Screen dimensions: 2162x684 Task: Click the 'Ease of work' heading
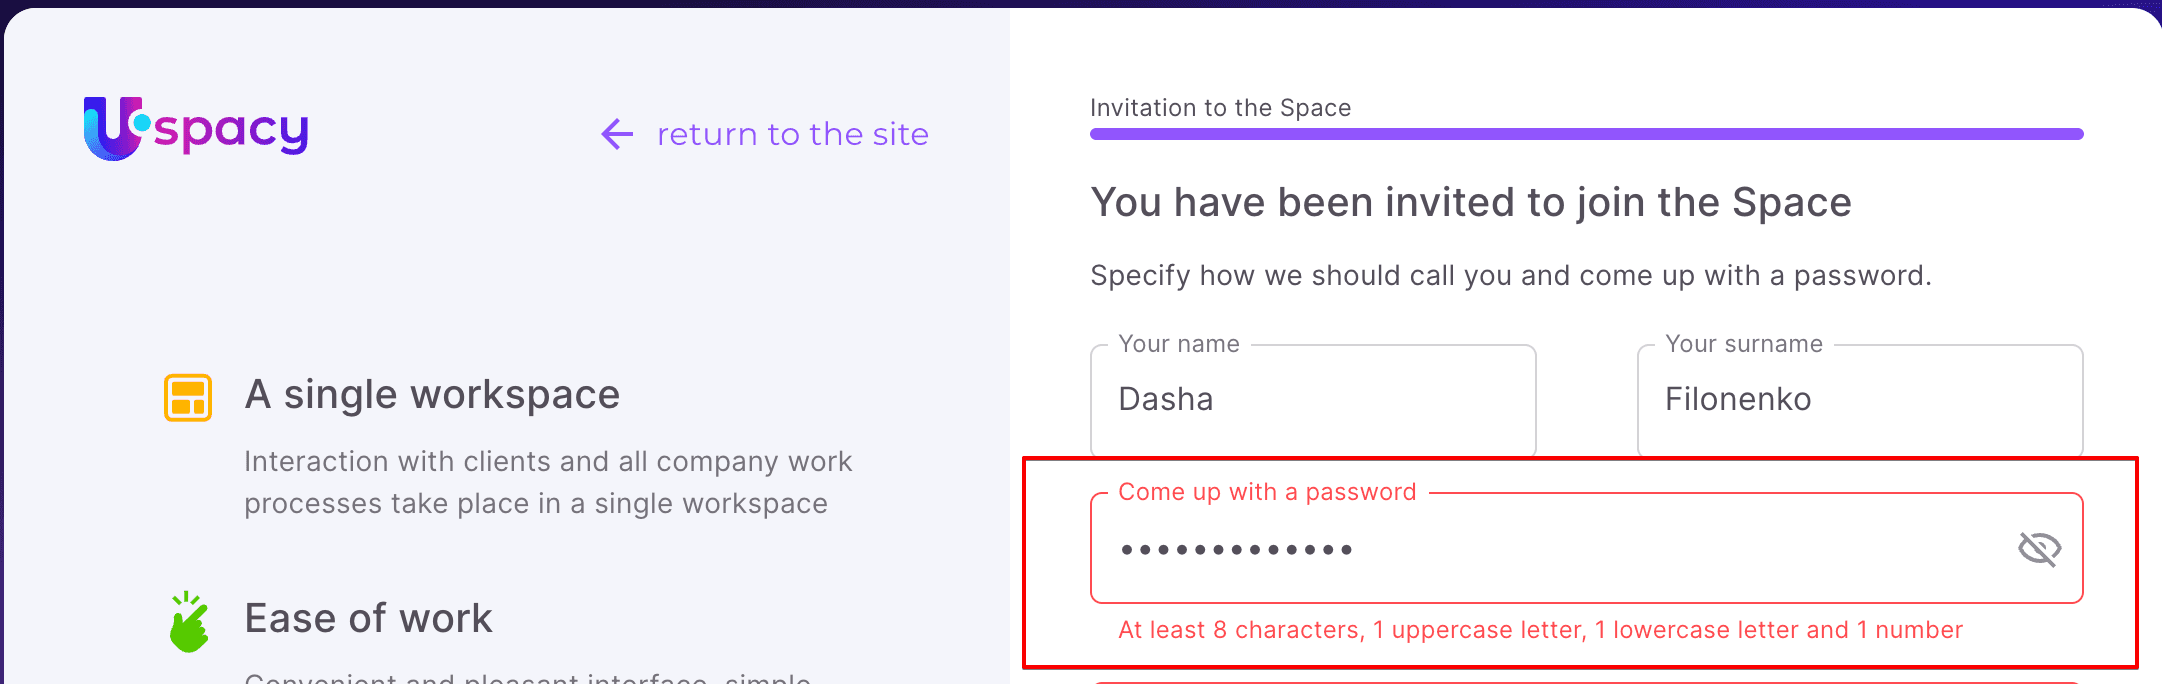(368, 619)
